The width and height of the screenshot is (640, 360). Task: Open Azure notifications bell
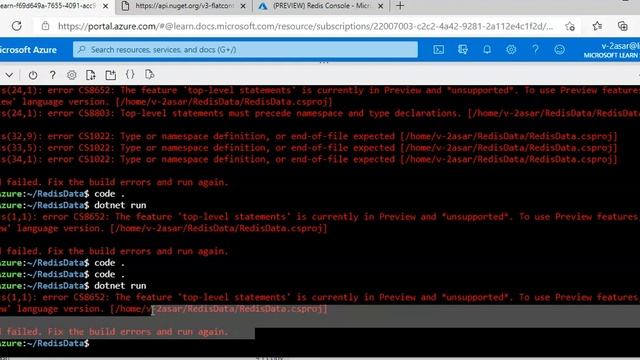(487, 50)
